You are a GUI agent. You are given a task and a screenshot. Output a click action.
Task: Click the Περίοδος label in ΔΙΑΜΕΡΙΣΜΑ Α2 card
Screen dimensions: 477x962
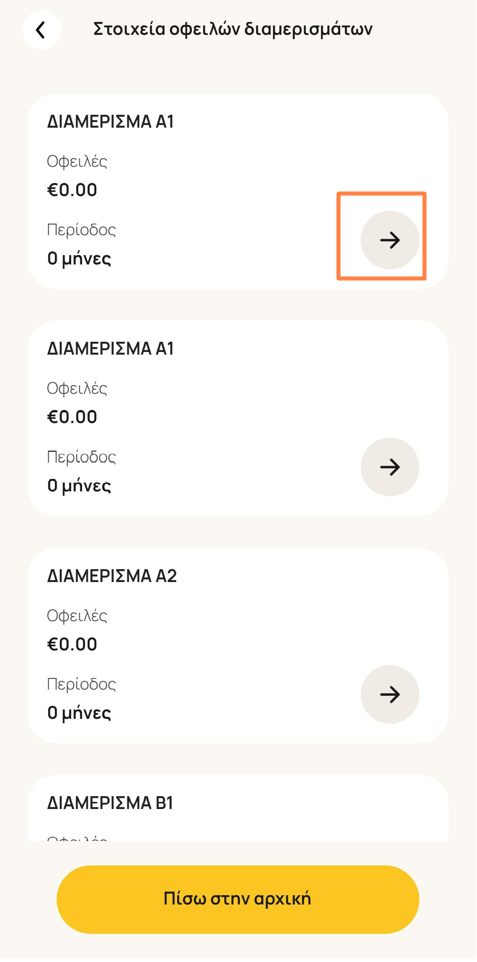82,684
